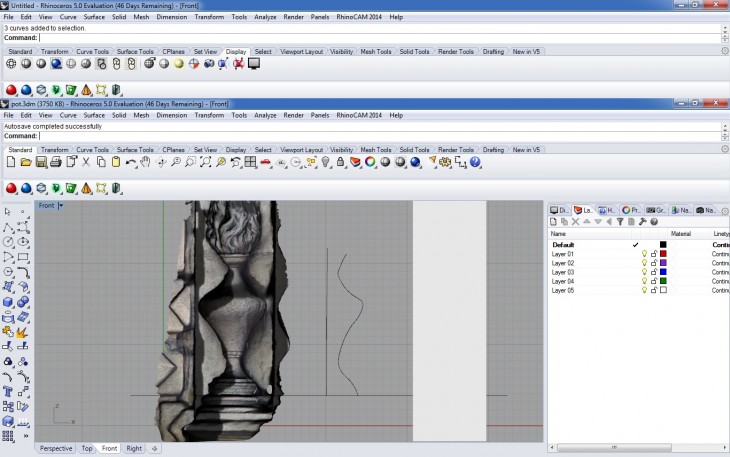
Task: Change Layer 02 purple color swatch
Action: tap(662, 263)
